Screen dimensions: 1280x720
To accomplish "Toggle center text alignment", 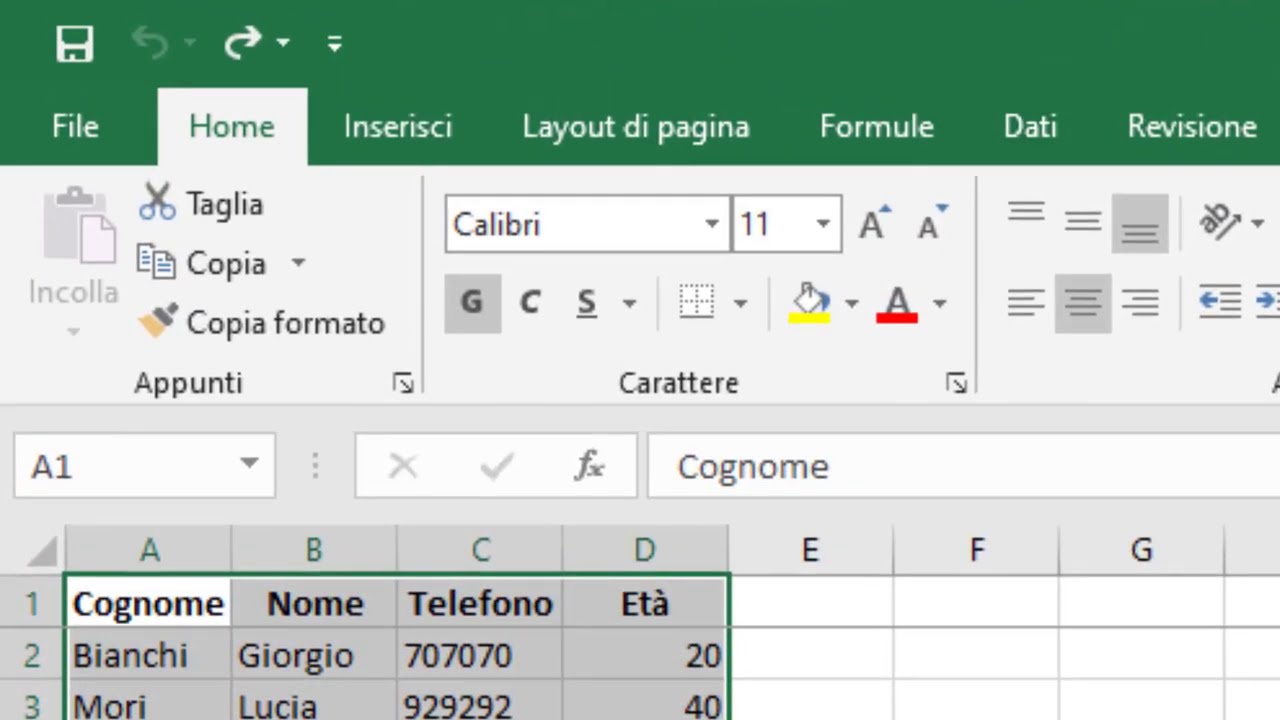I will tap(1083, 303).
